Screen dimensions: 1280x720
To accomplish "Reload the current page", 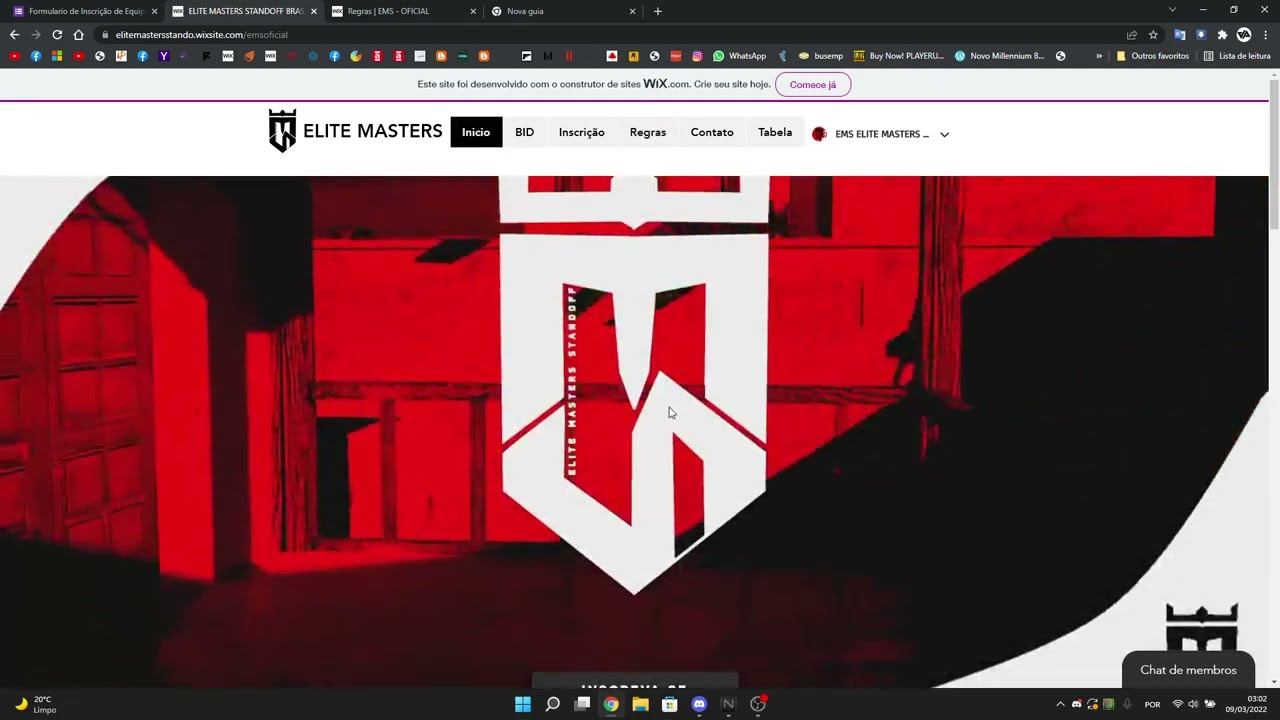I will [x=57, y=35].
